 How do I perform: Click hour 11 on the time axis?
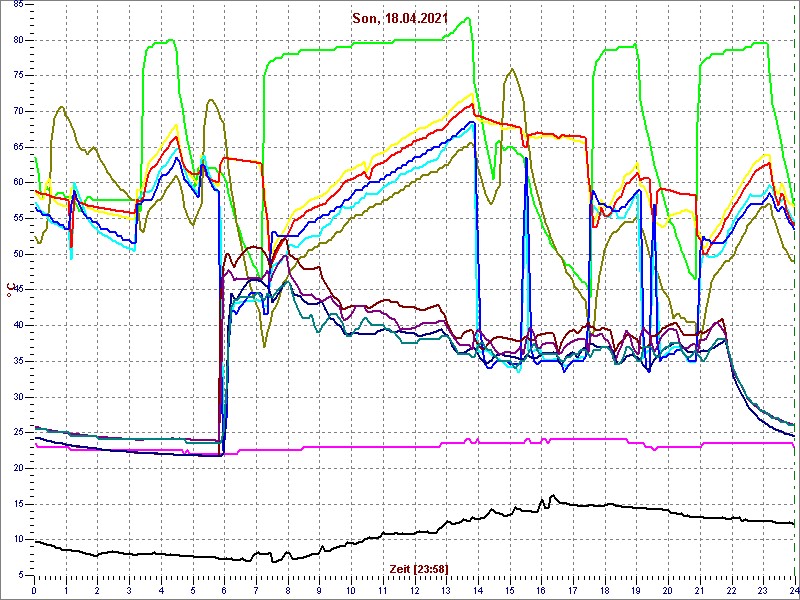click(x=383, y=591)
